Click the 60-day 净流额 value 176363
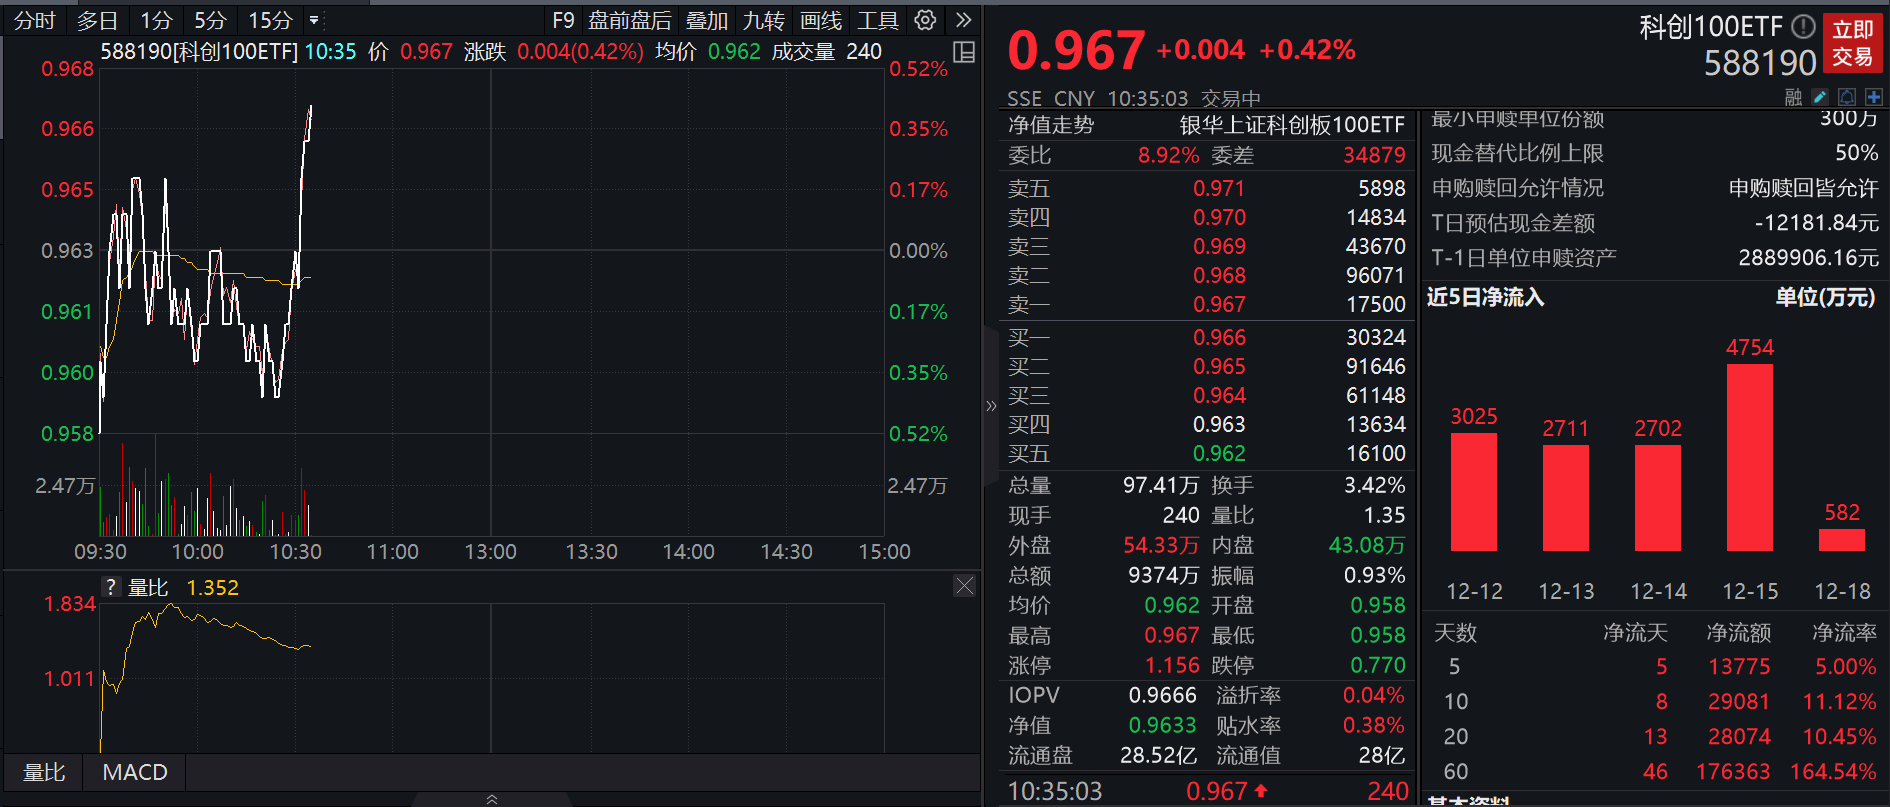 (1733, 771)
